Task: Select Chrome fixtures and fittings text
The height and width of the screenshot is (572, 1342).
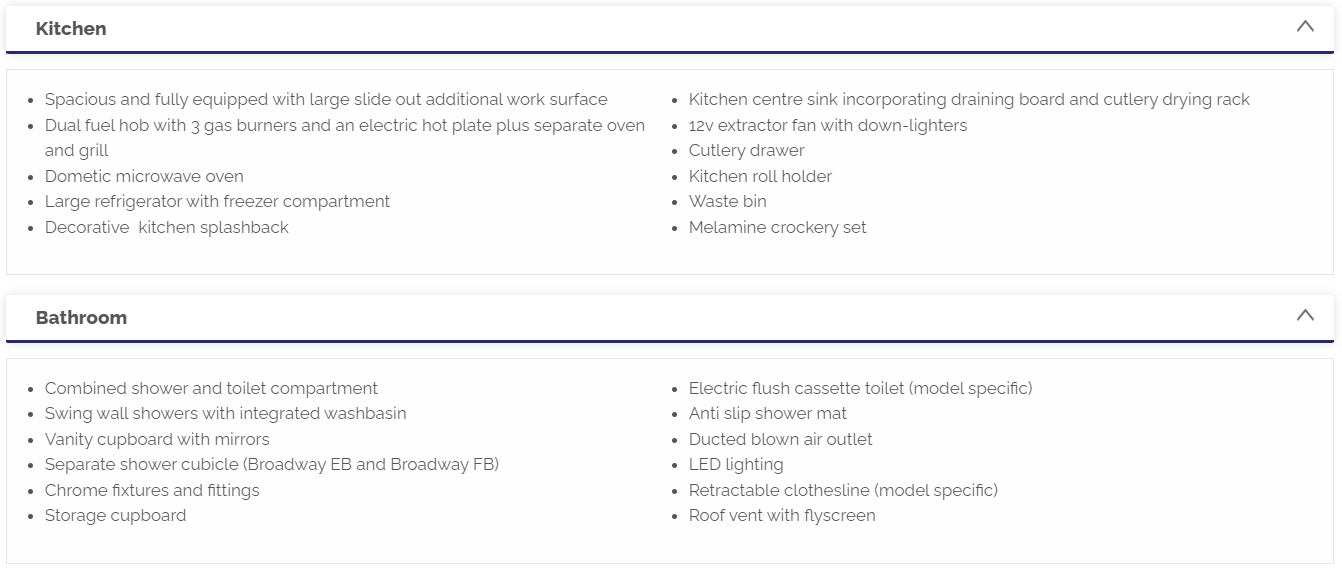Action: [x=152, y=490]
